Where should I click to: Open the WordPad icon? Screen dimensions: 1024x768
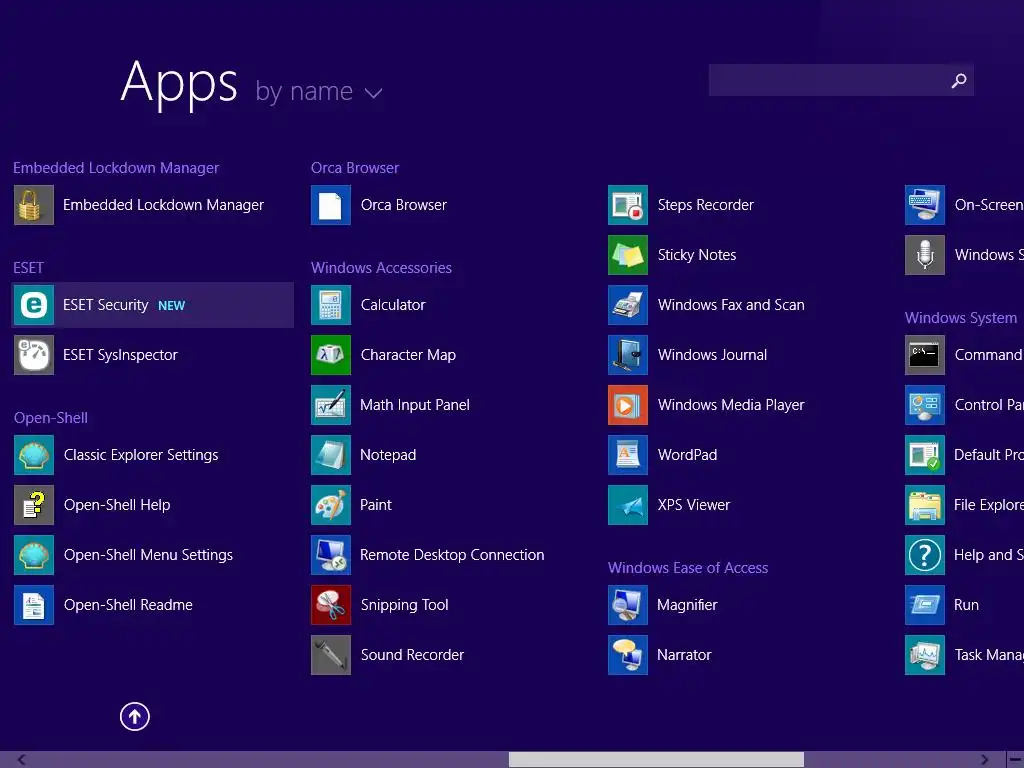pyautogui.click(x=628, y=455)
